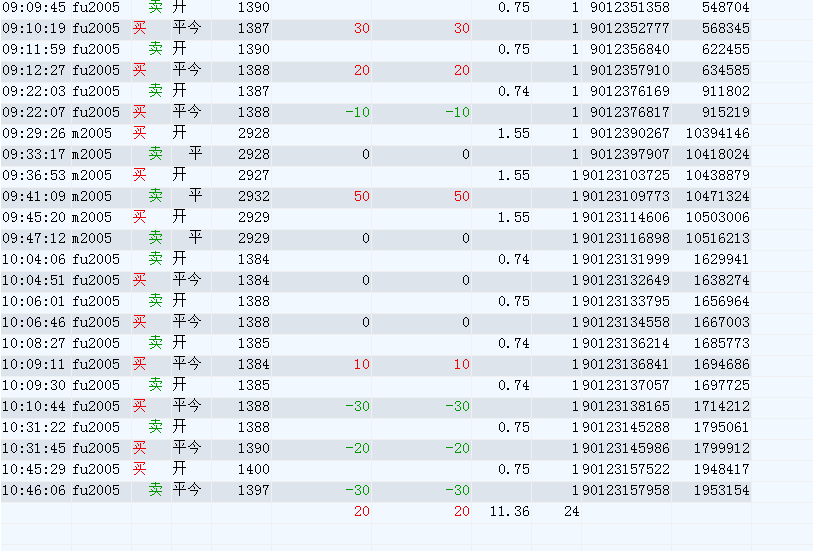This screenshot has height=551, width=813.
Task: Click trade number 9012352777
Action: click(x=629, y=29)
